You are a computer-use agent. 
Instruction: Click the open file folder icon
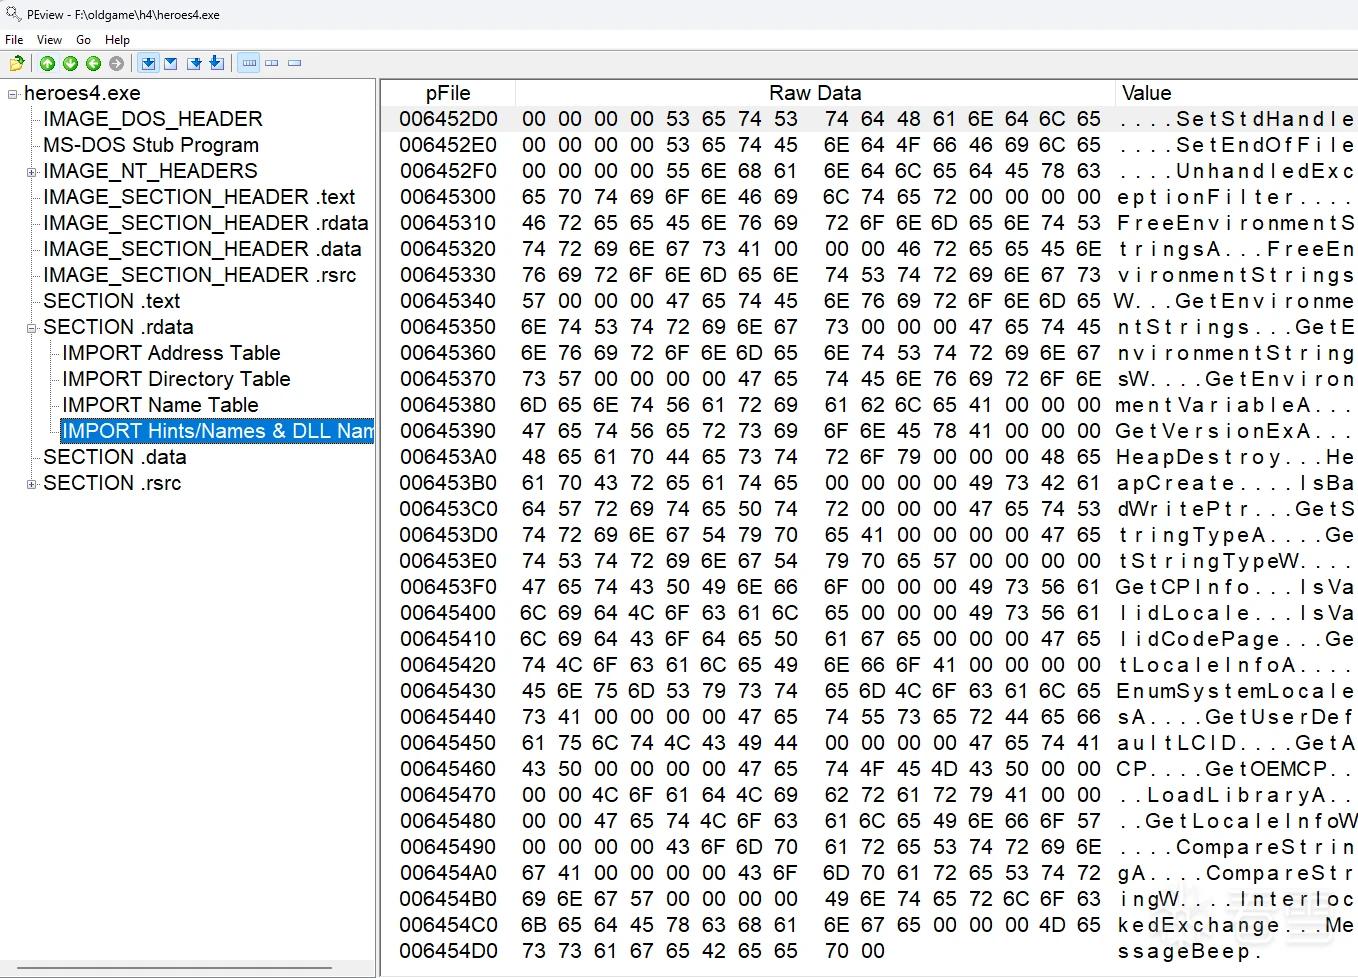[x=17, y=63]
